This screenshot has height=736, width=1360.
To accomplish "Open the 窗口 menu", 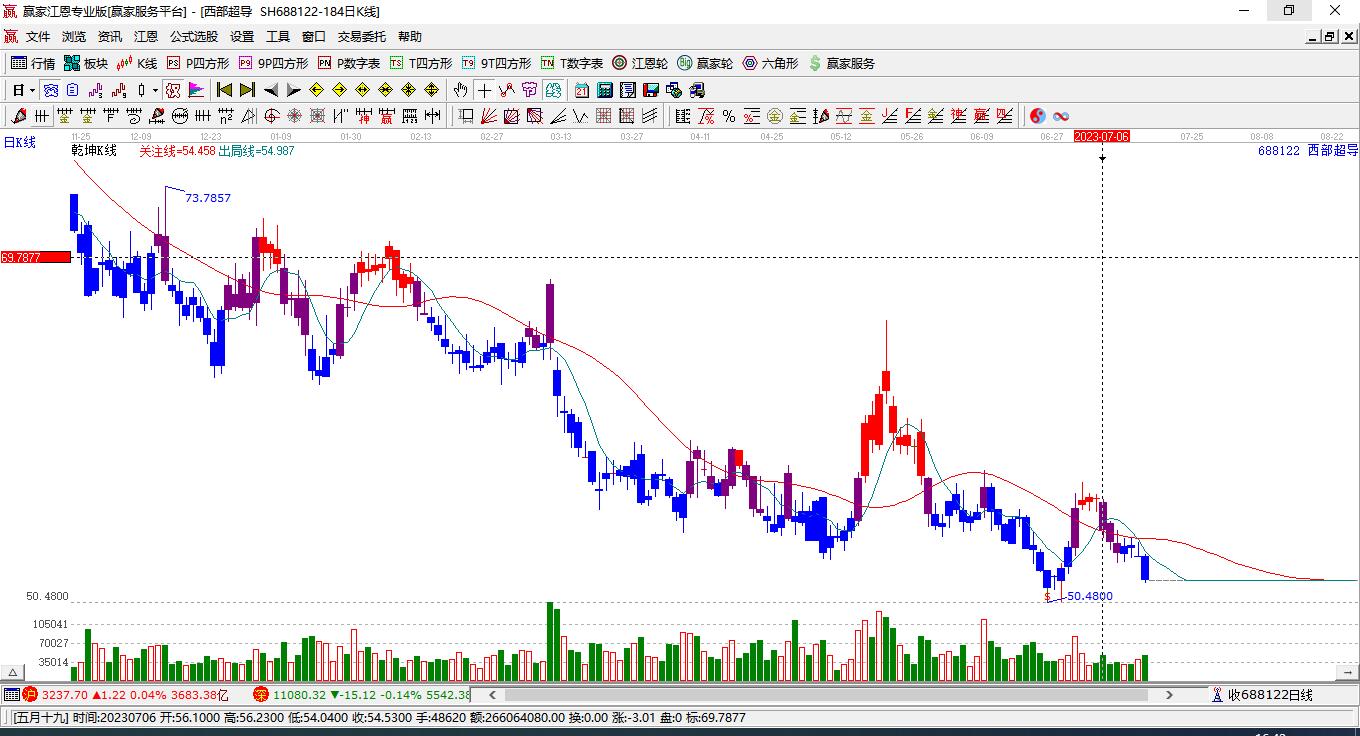I will [314, 37].
